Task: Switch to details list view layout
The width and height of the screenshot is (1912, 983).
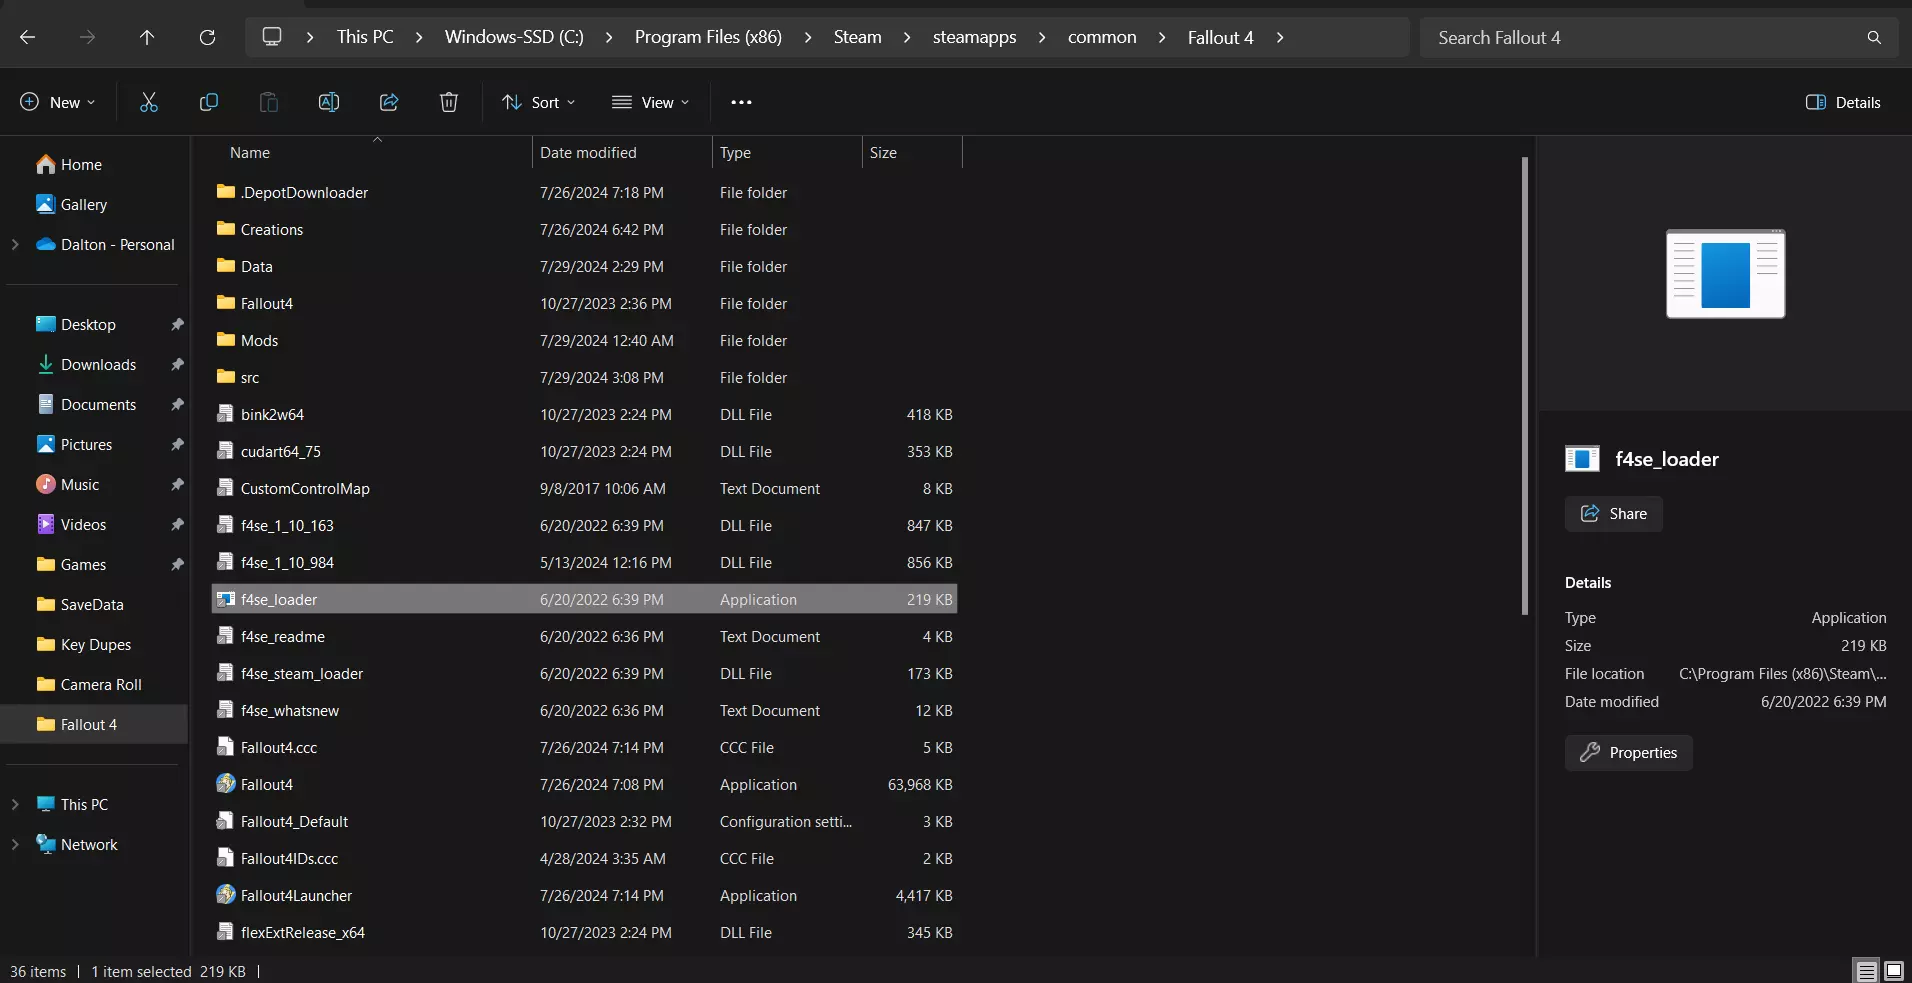Action: [1866, 970]
